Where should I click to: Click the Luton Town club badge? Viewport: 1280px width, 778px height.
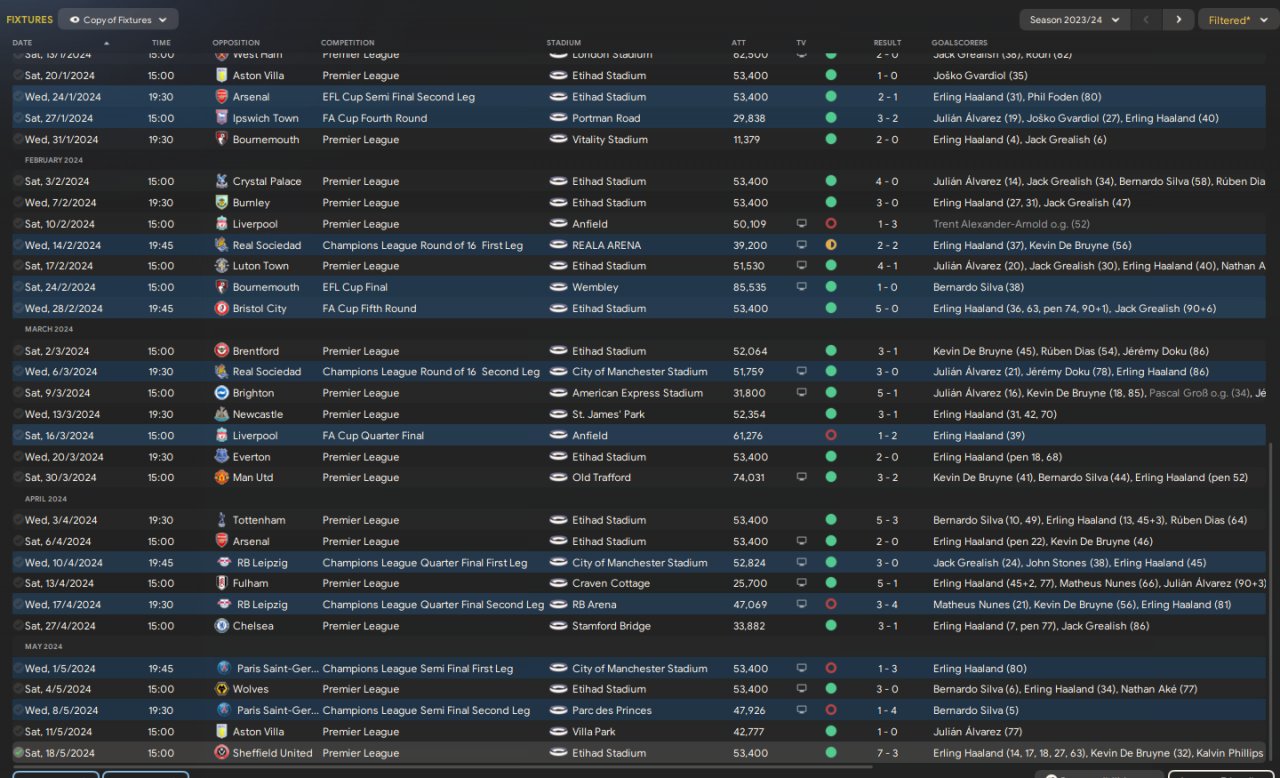coord(222,266)
